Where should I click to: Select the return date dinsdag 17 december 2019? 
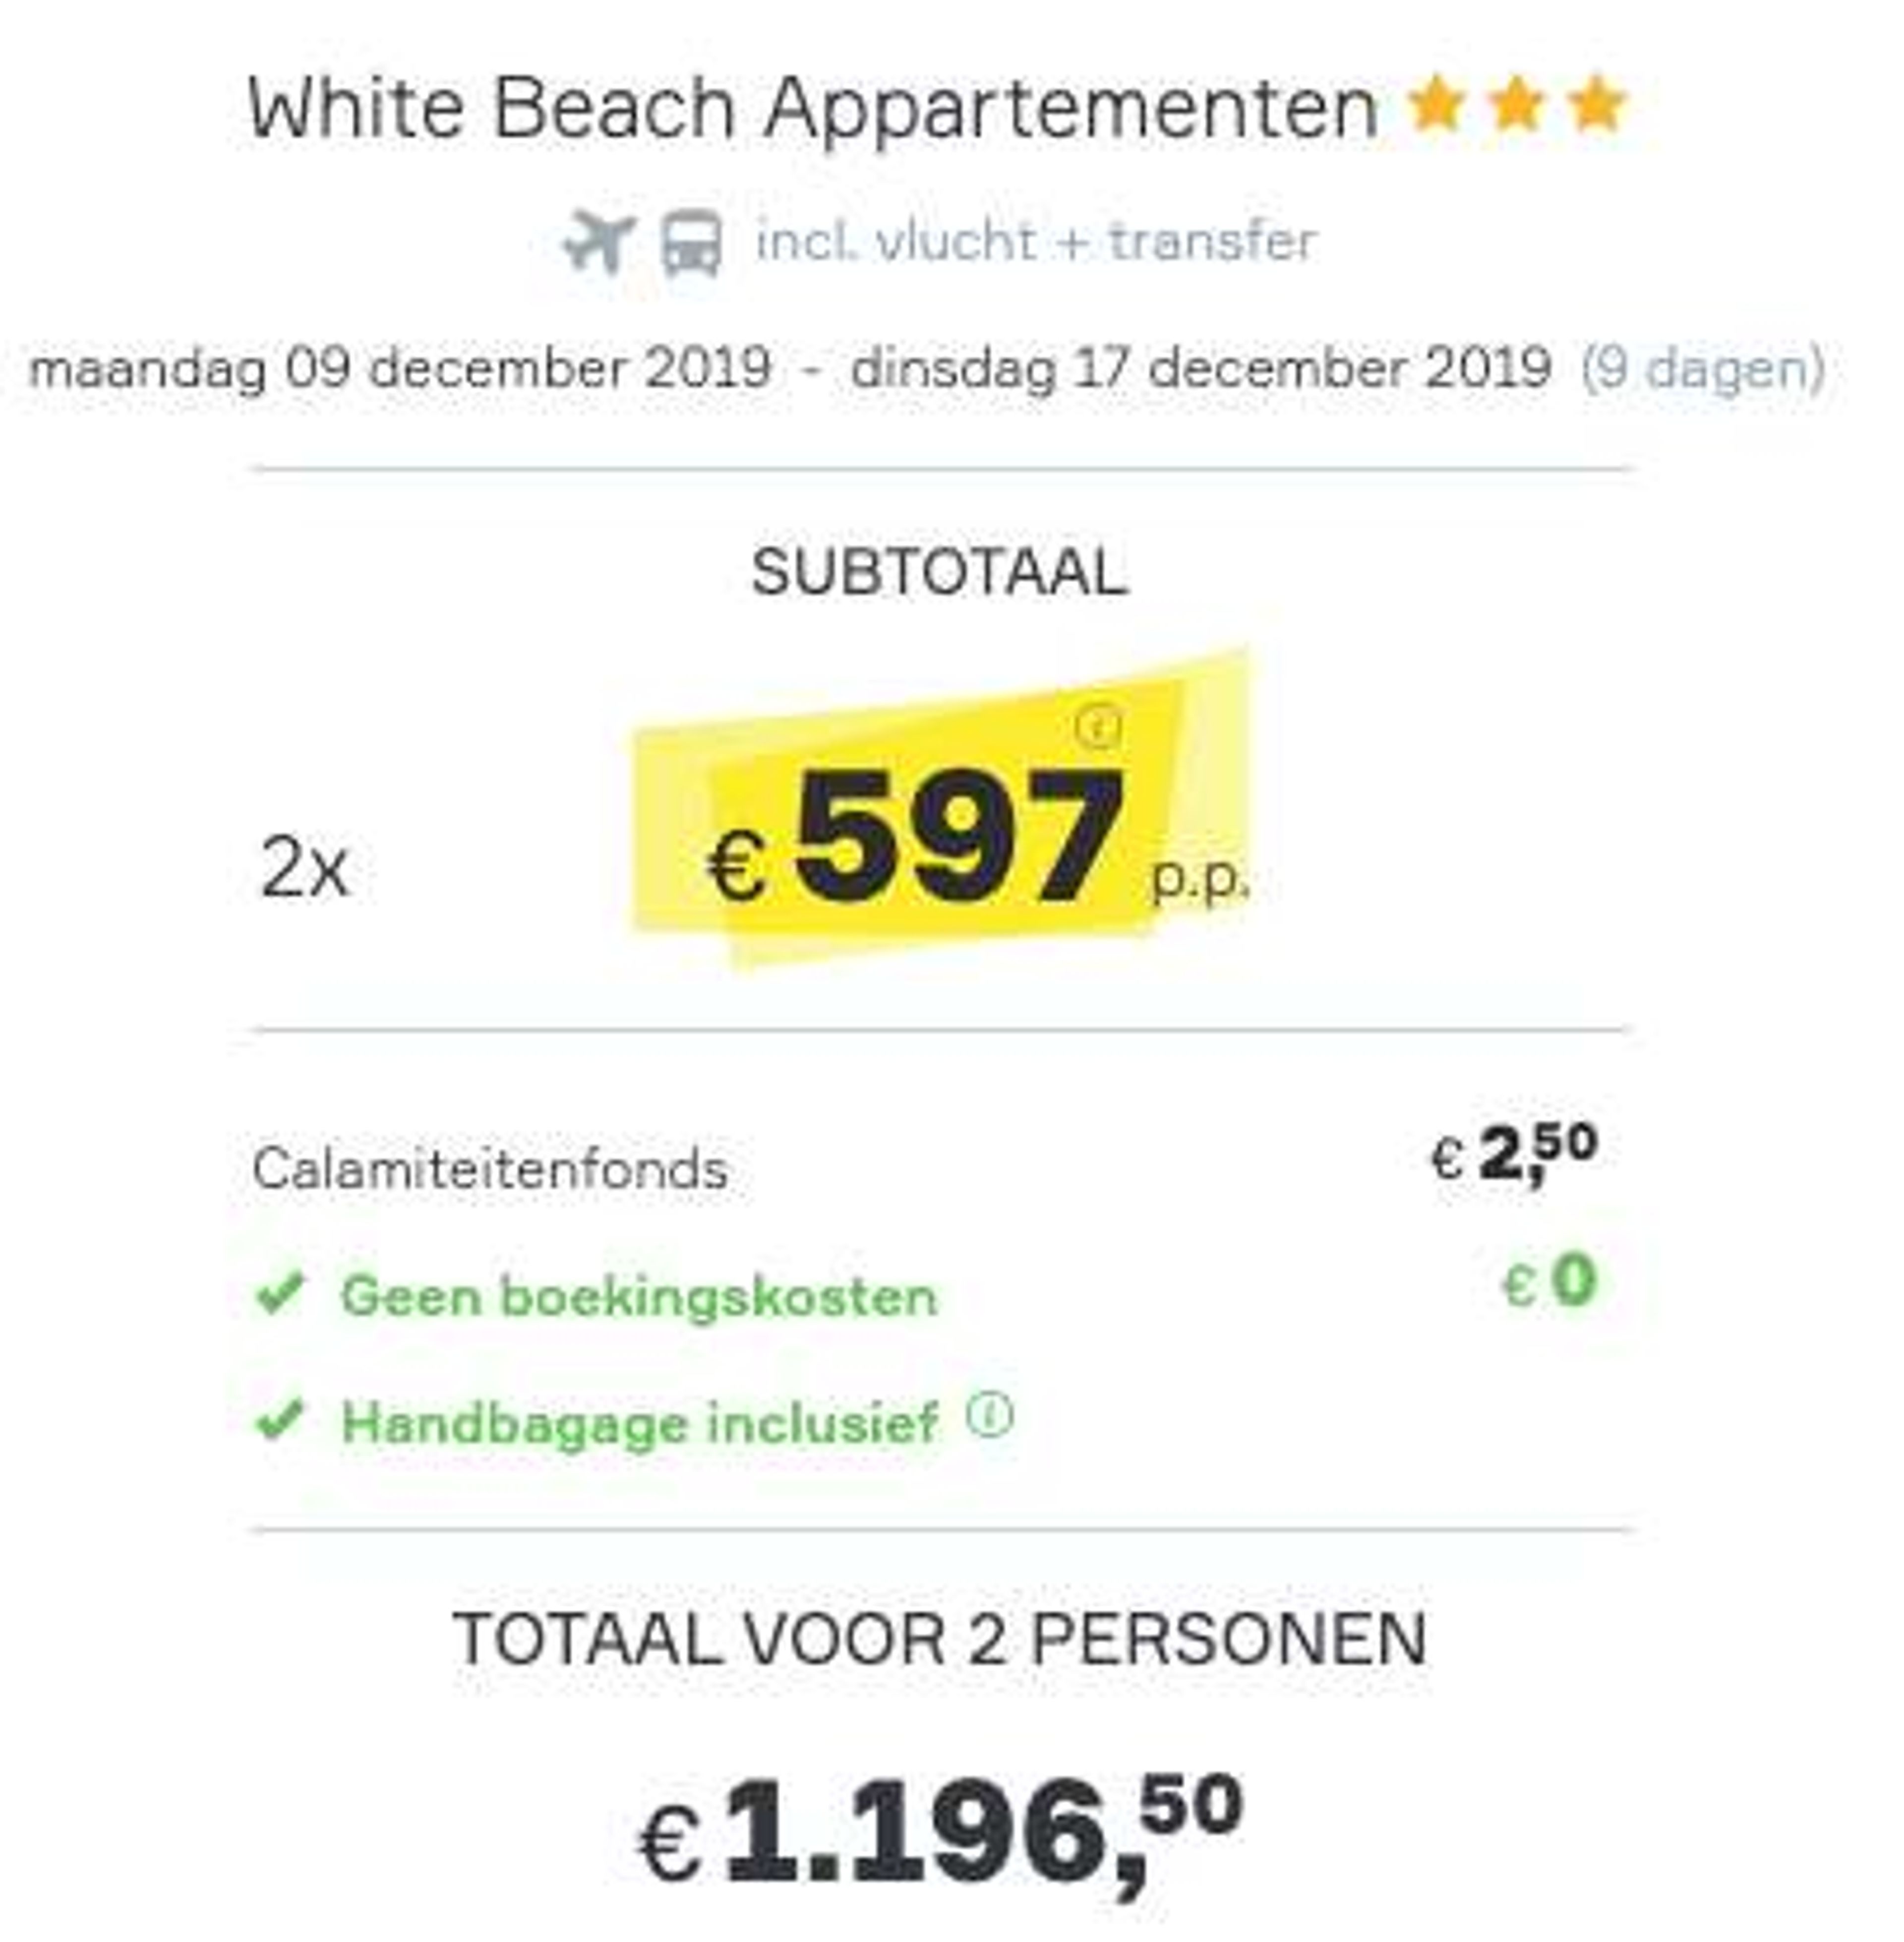coord(1201,369)
